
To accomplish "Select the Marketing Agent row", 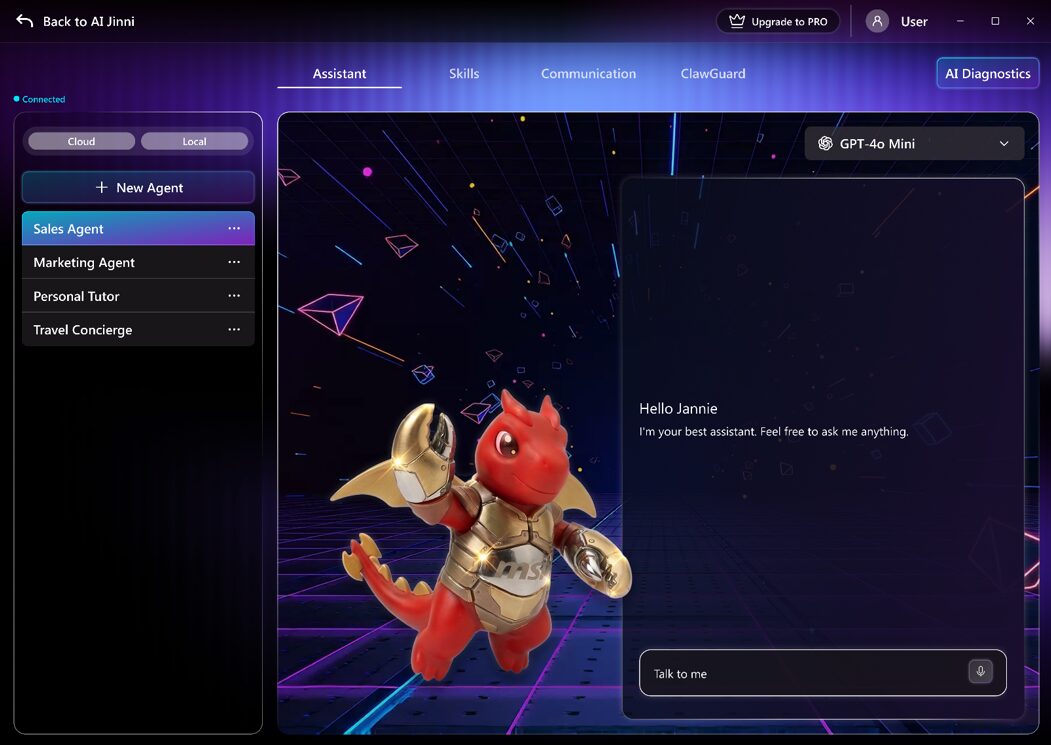I will (x=138, y=262).
